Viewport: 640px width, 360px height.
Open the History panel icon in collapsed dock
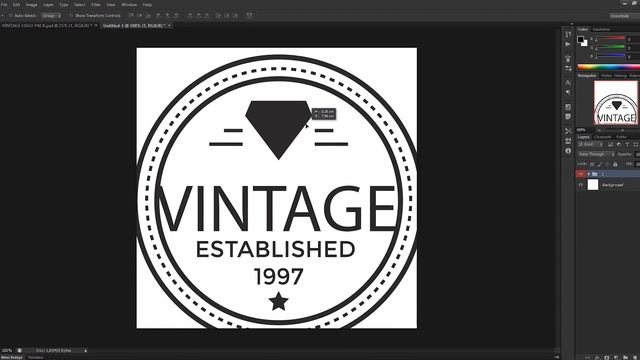(x=568, y=34)
